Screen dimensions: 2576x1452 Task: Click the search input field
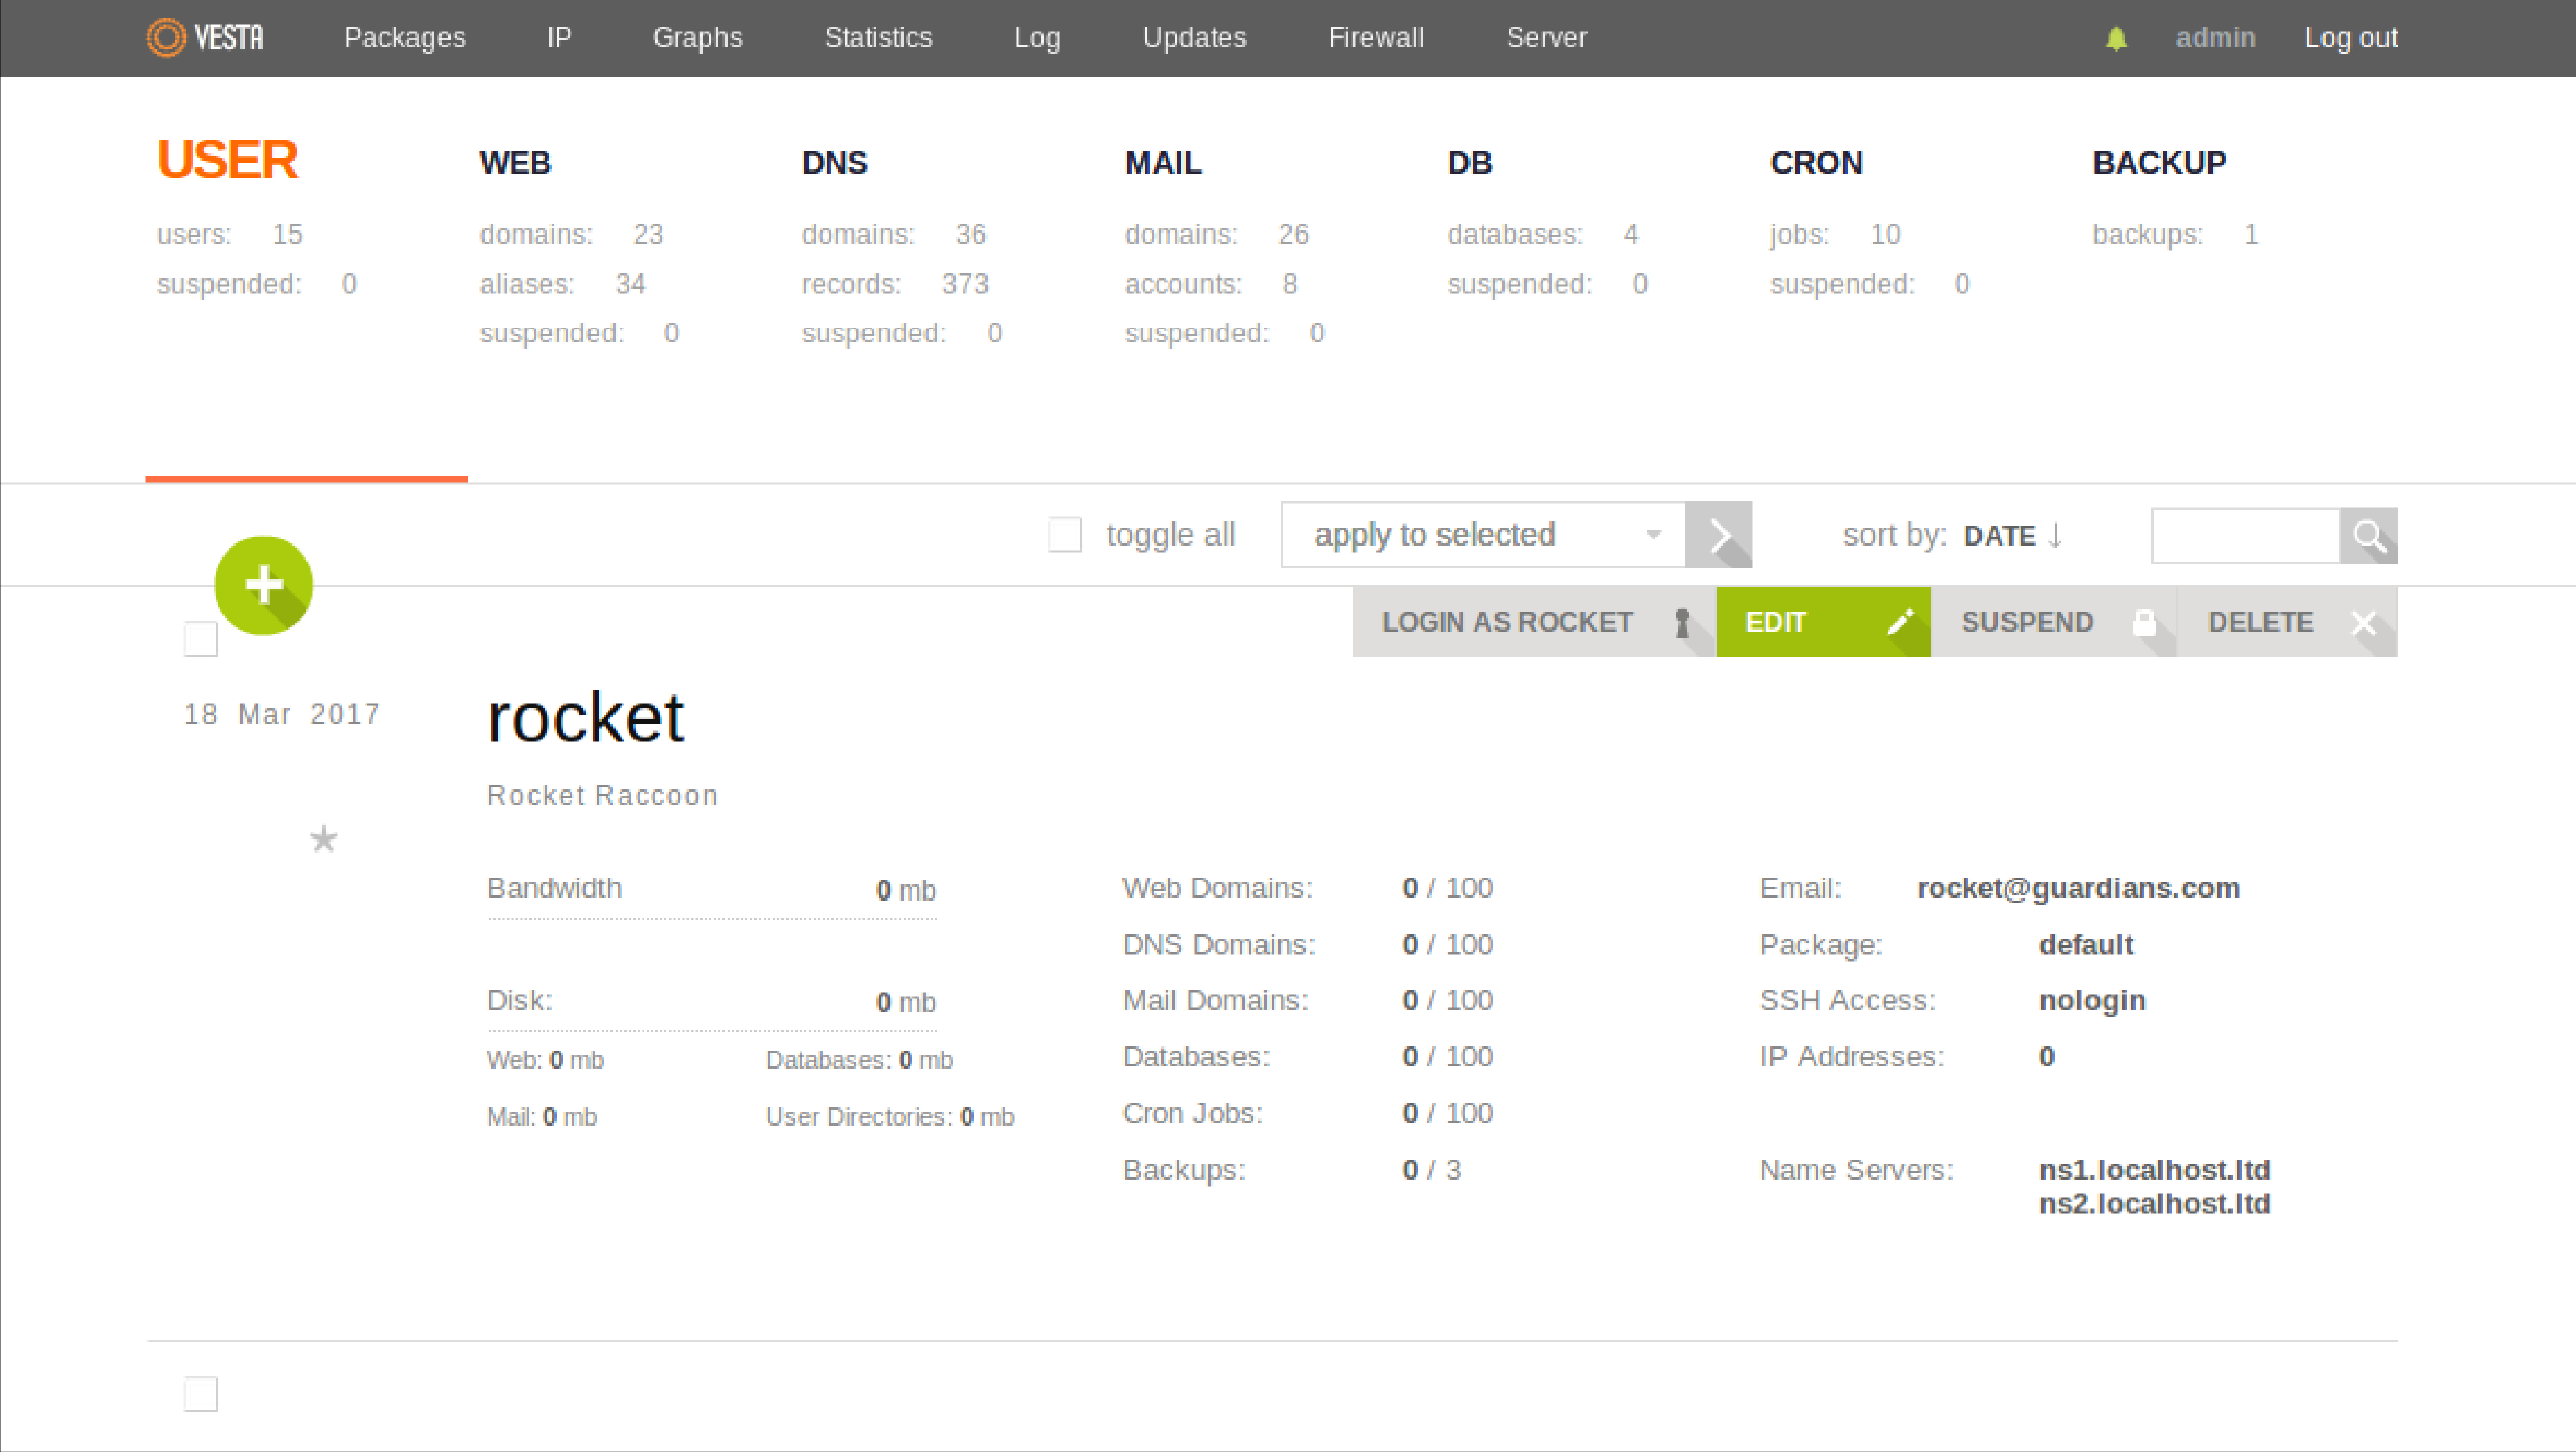(2247, 534)
